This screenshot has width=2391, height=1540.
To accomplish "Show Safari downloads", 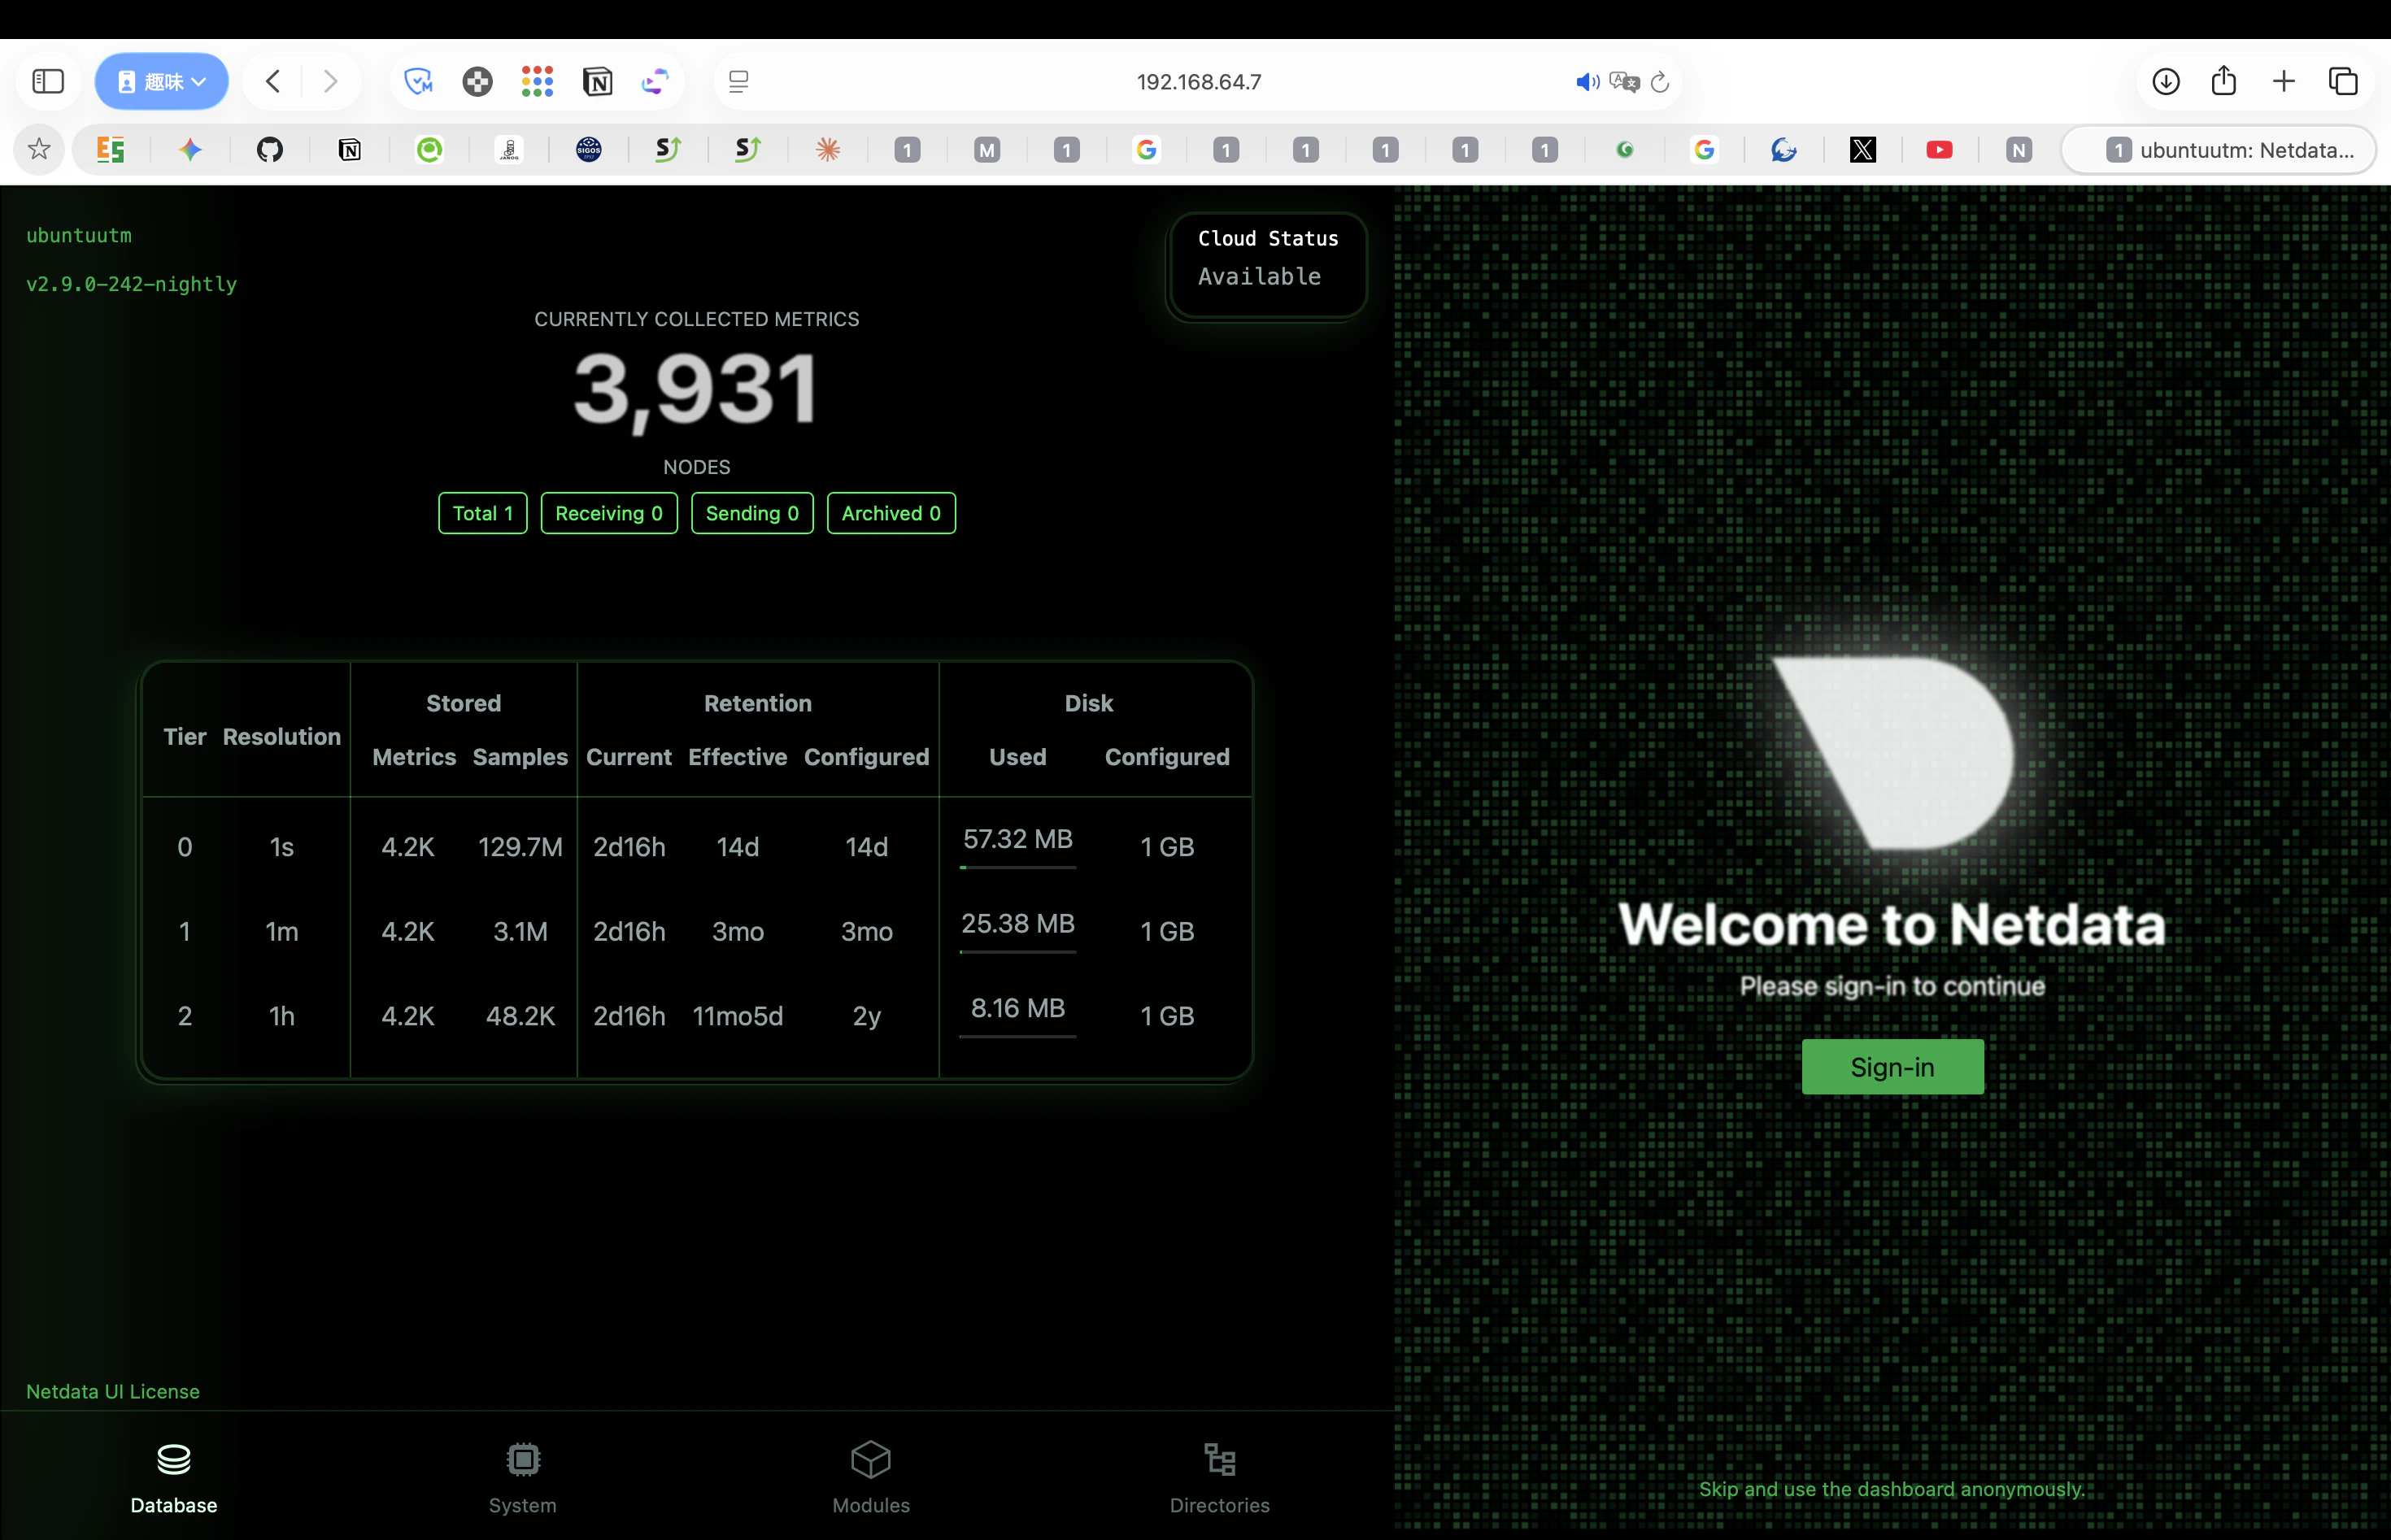I will point(2165,81).
